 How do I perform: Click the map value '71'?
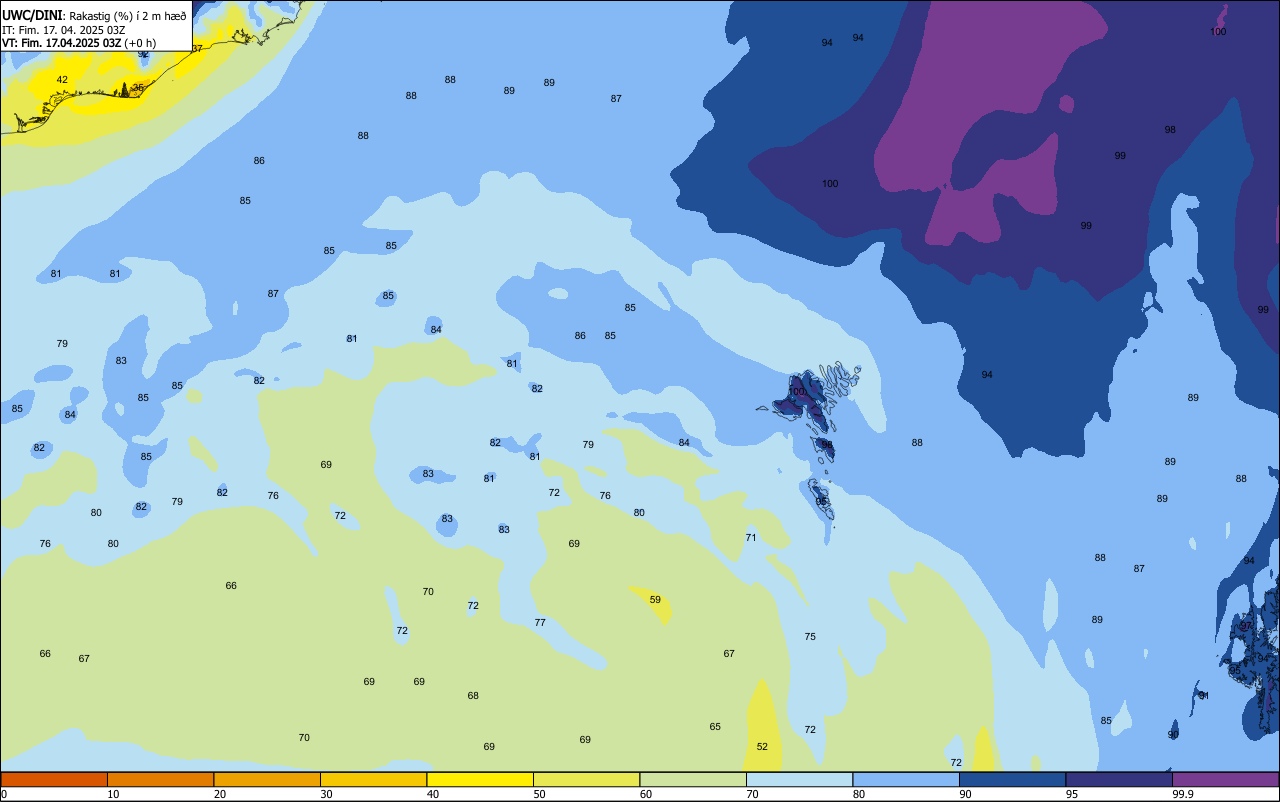(x=751, y=538)
